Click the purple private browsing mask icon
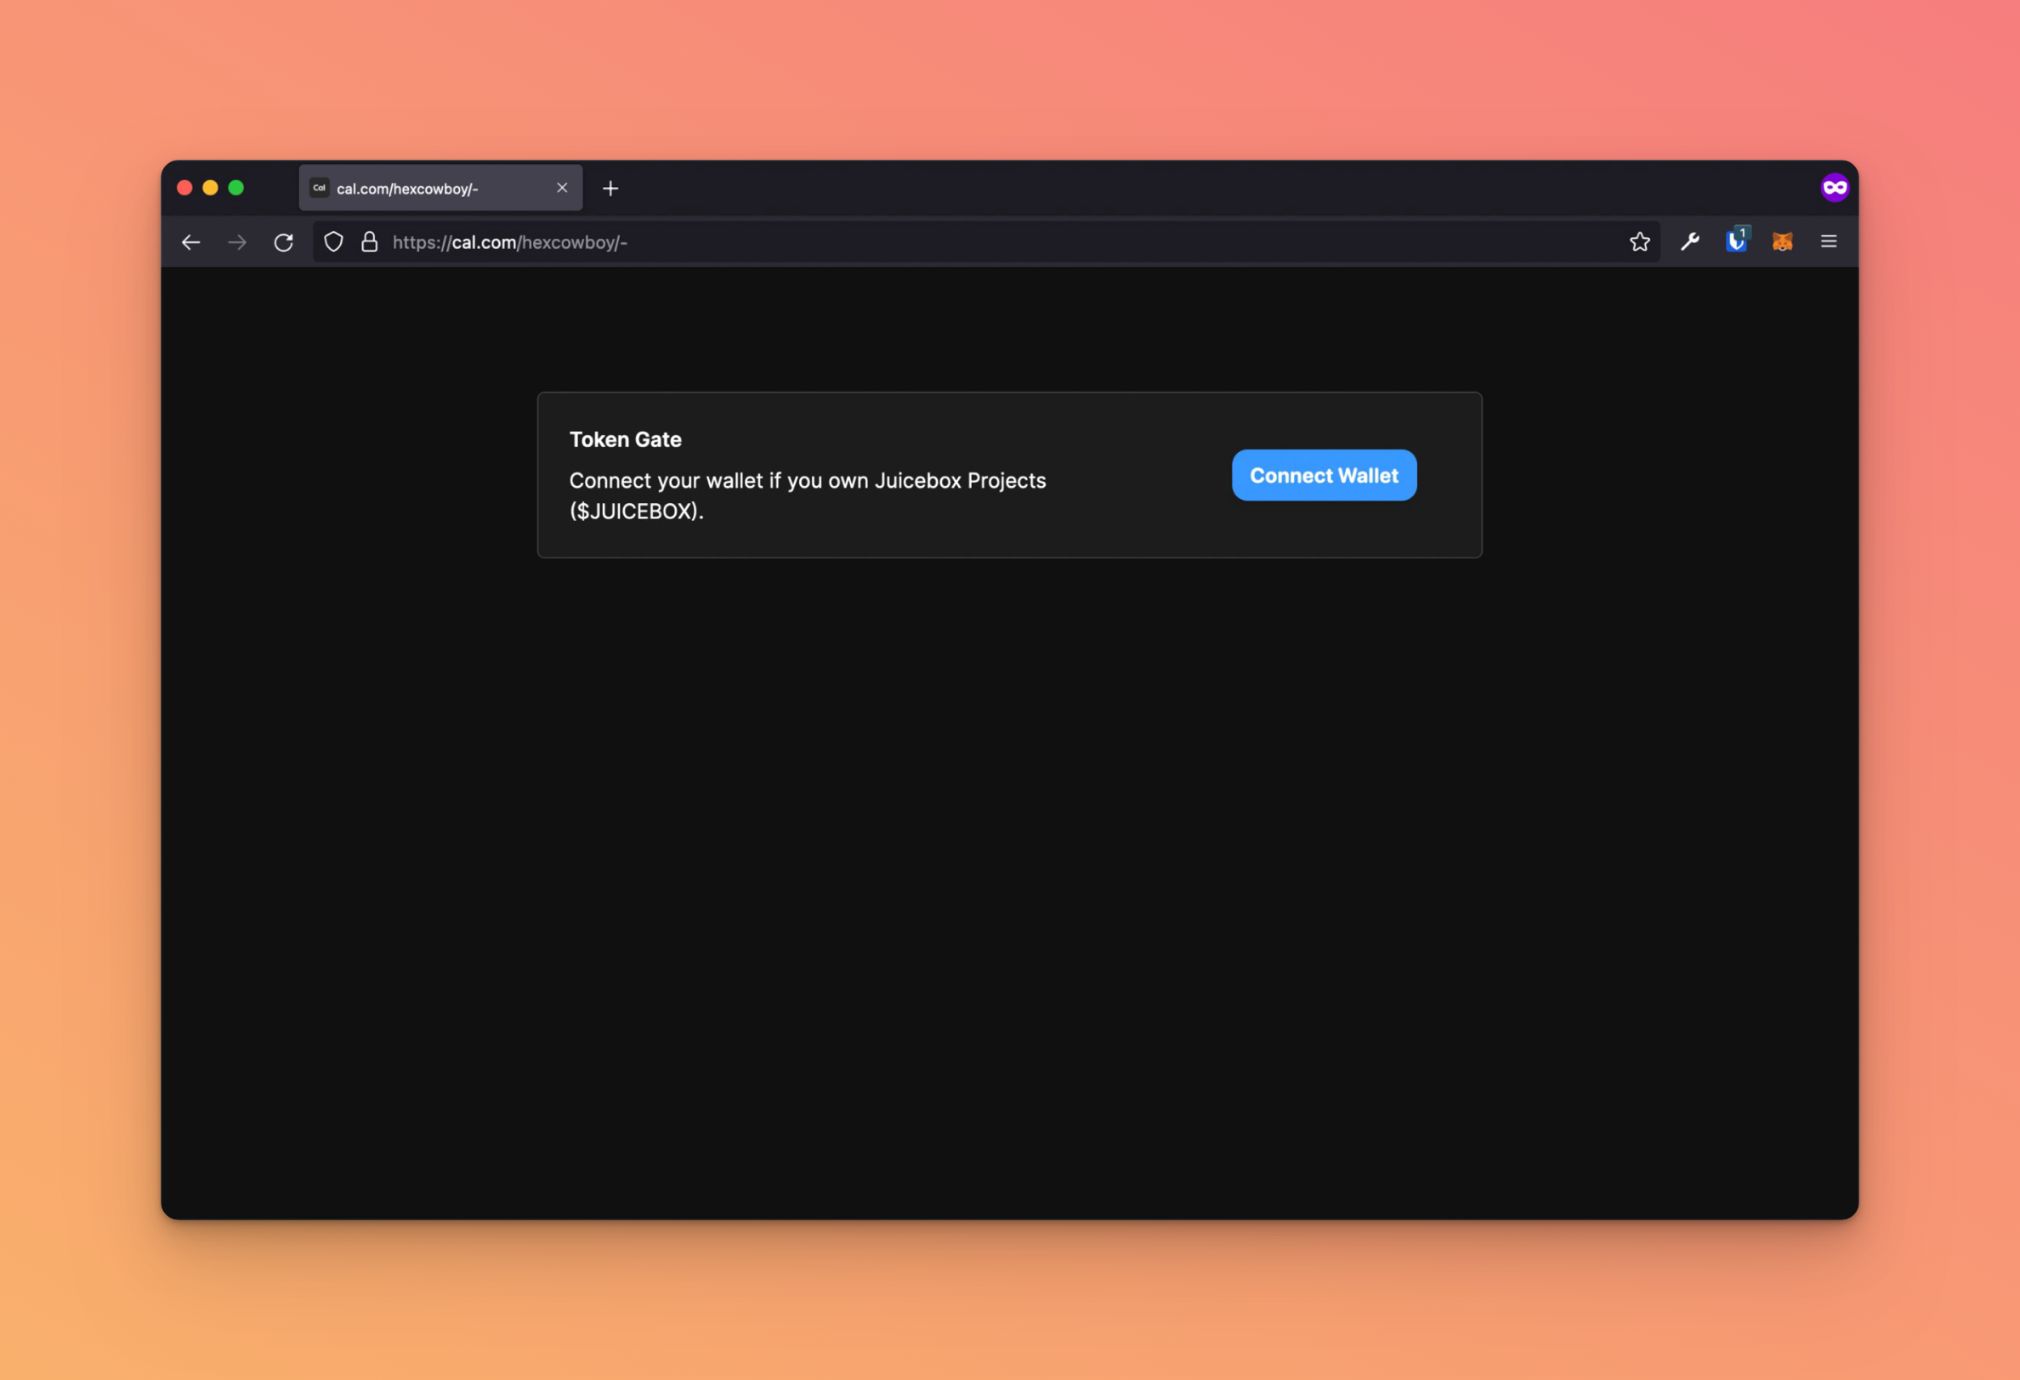 click(x=1835, y=187)
